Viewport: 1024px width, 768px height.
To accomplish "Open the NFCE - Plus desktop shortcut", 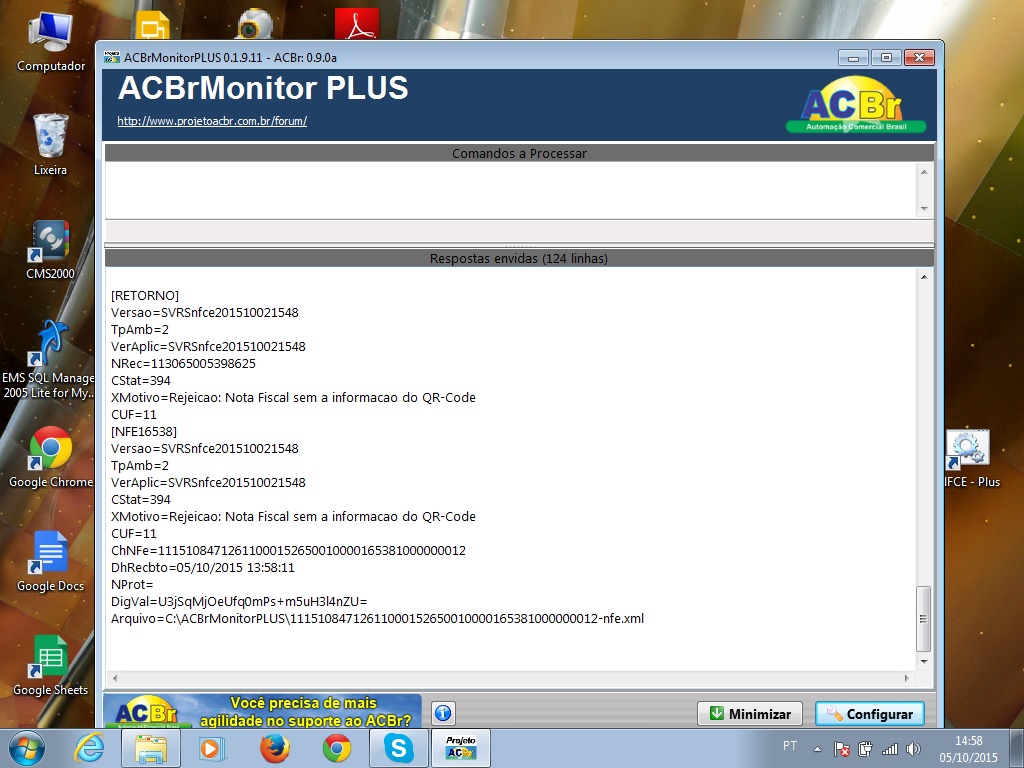I will point(972,458).
